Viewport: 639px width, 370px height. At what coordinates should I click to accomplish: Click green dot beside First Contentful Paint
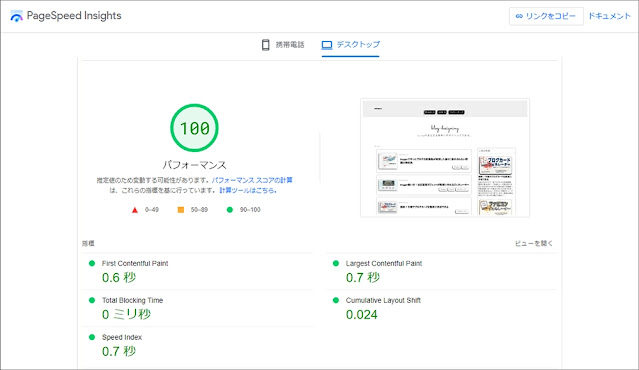pyautogui.click(x=92, y=264)
